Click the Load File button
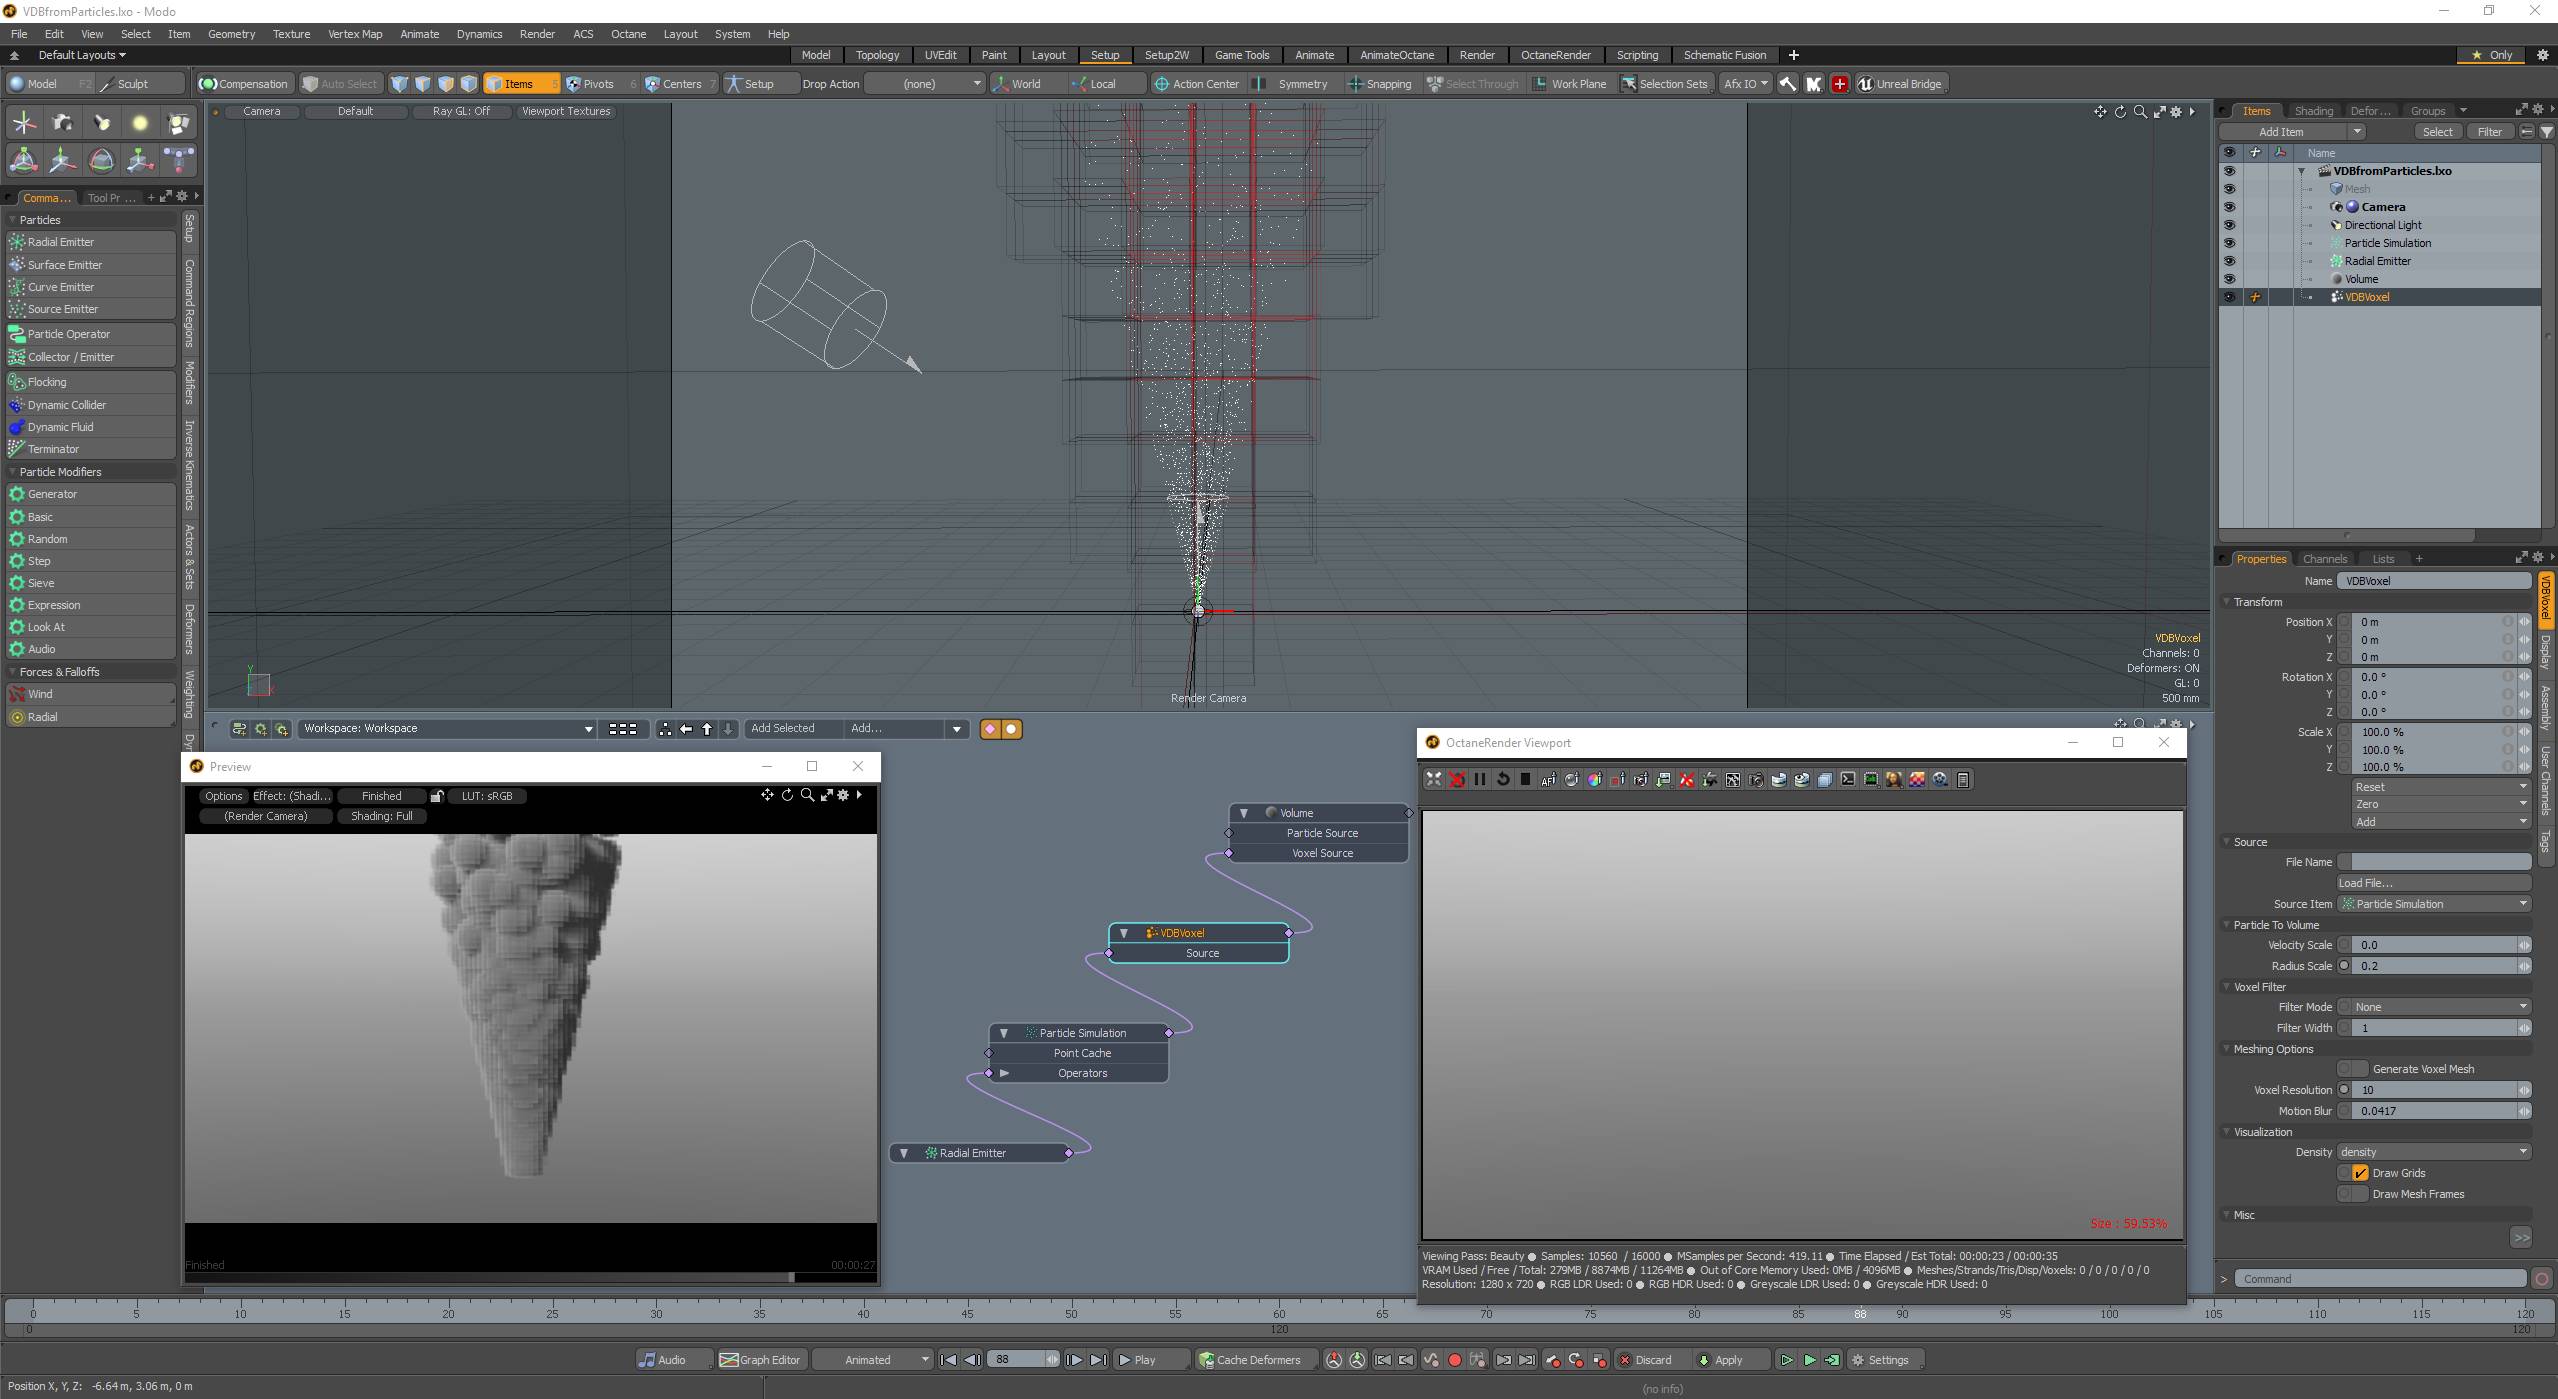This screenshot has width=2558, height=1399. 2432,883
